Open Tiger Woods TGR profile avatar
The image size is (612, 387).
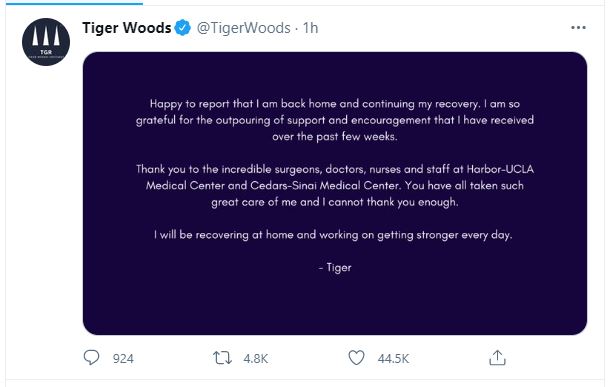tap(46, 42)
